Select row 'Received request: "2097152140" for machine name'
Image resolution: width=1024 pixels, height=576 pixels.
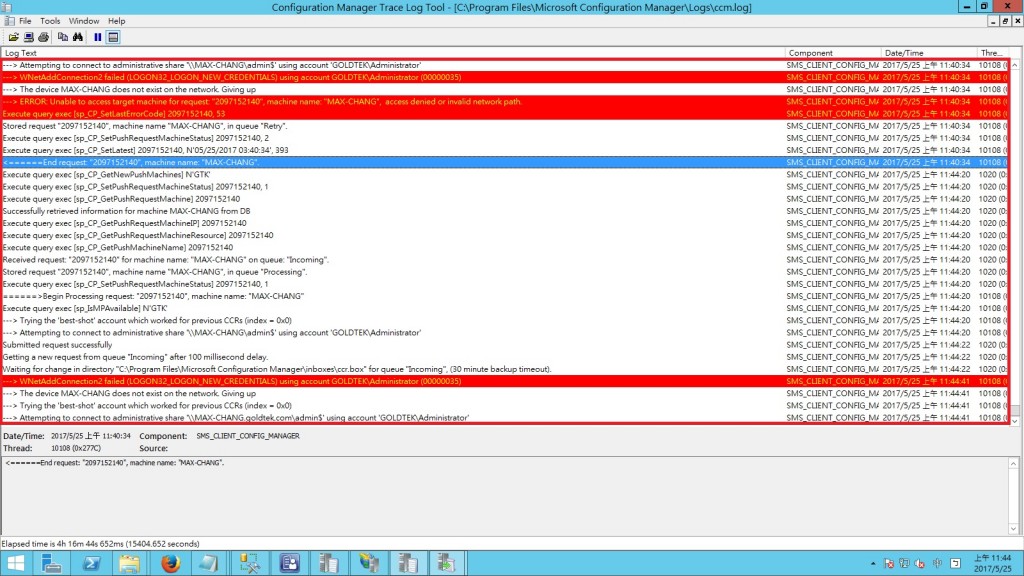pyautogui.click(x=505, y=259)
